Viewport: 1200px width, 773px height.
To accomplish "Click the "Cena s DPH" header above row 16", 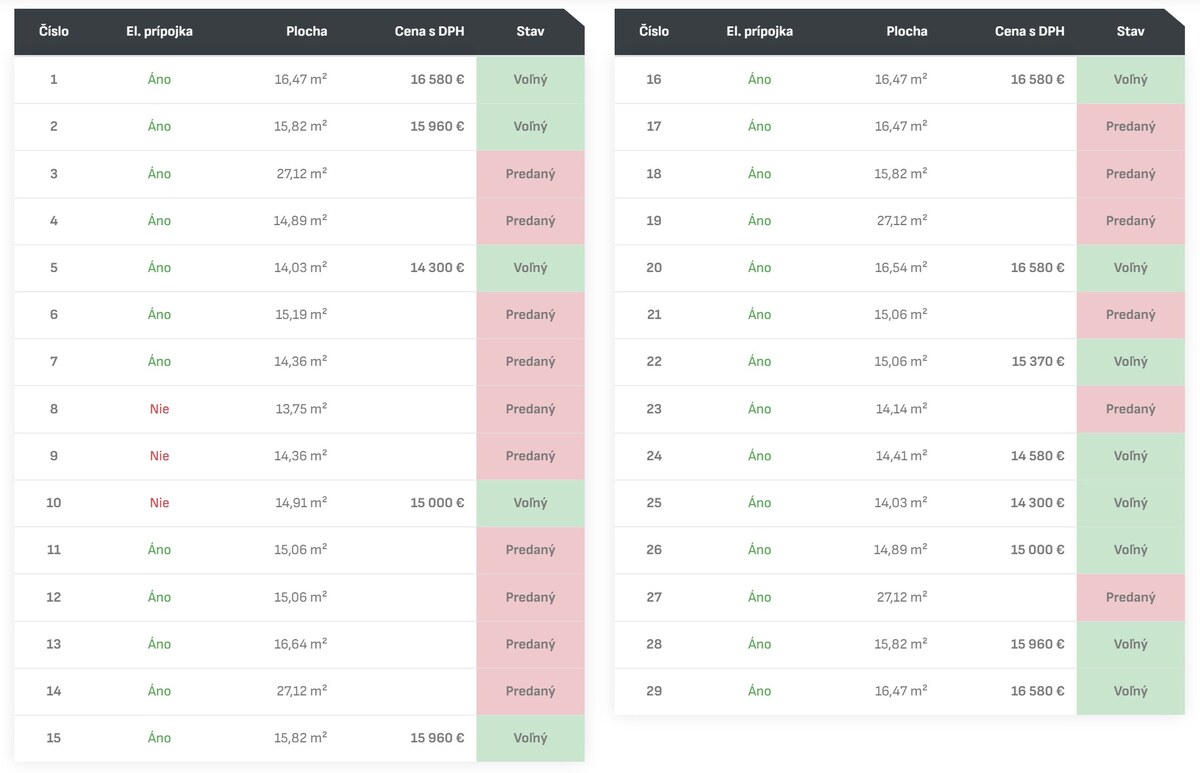I will click(1030, 31).
